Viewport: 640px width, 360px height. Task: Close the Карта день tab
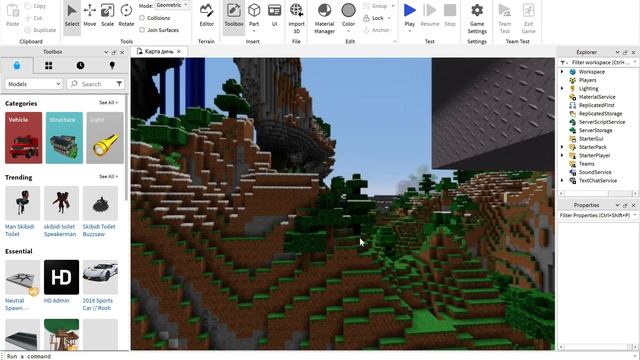179,51
